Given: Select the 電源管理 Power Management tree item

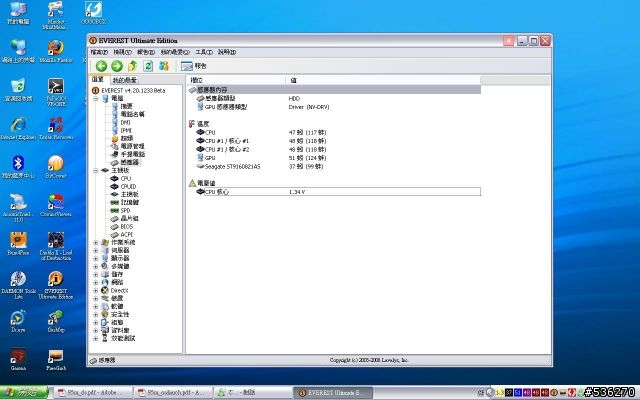Looking at the screenshot, I should point(133,147).
